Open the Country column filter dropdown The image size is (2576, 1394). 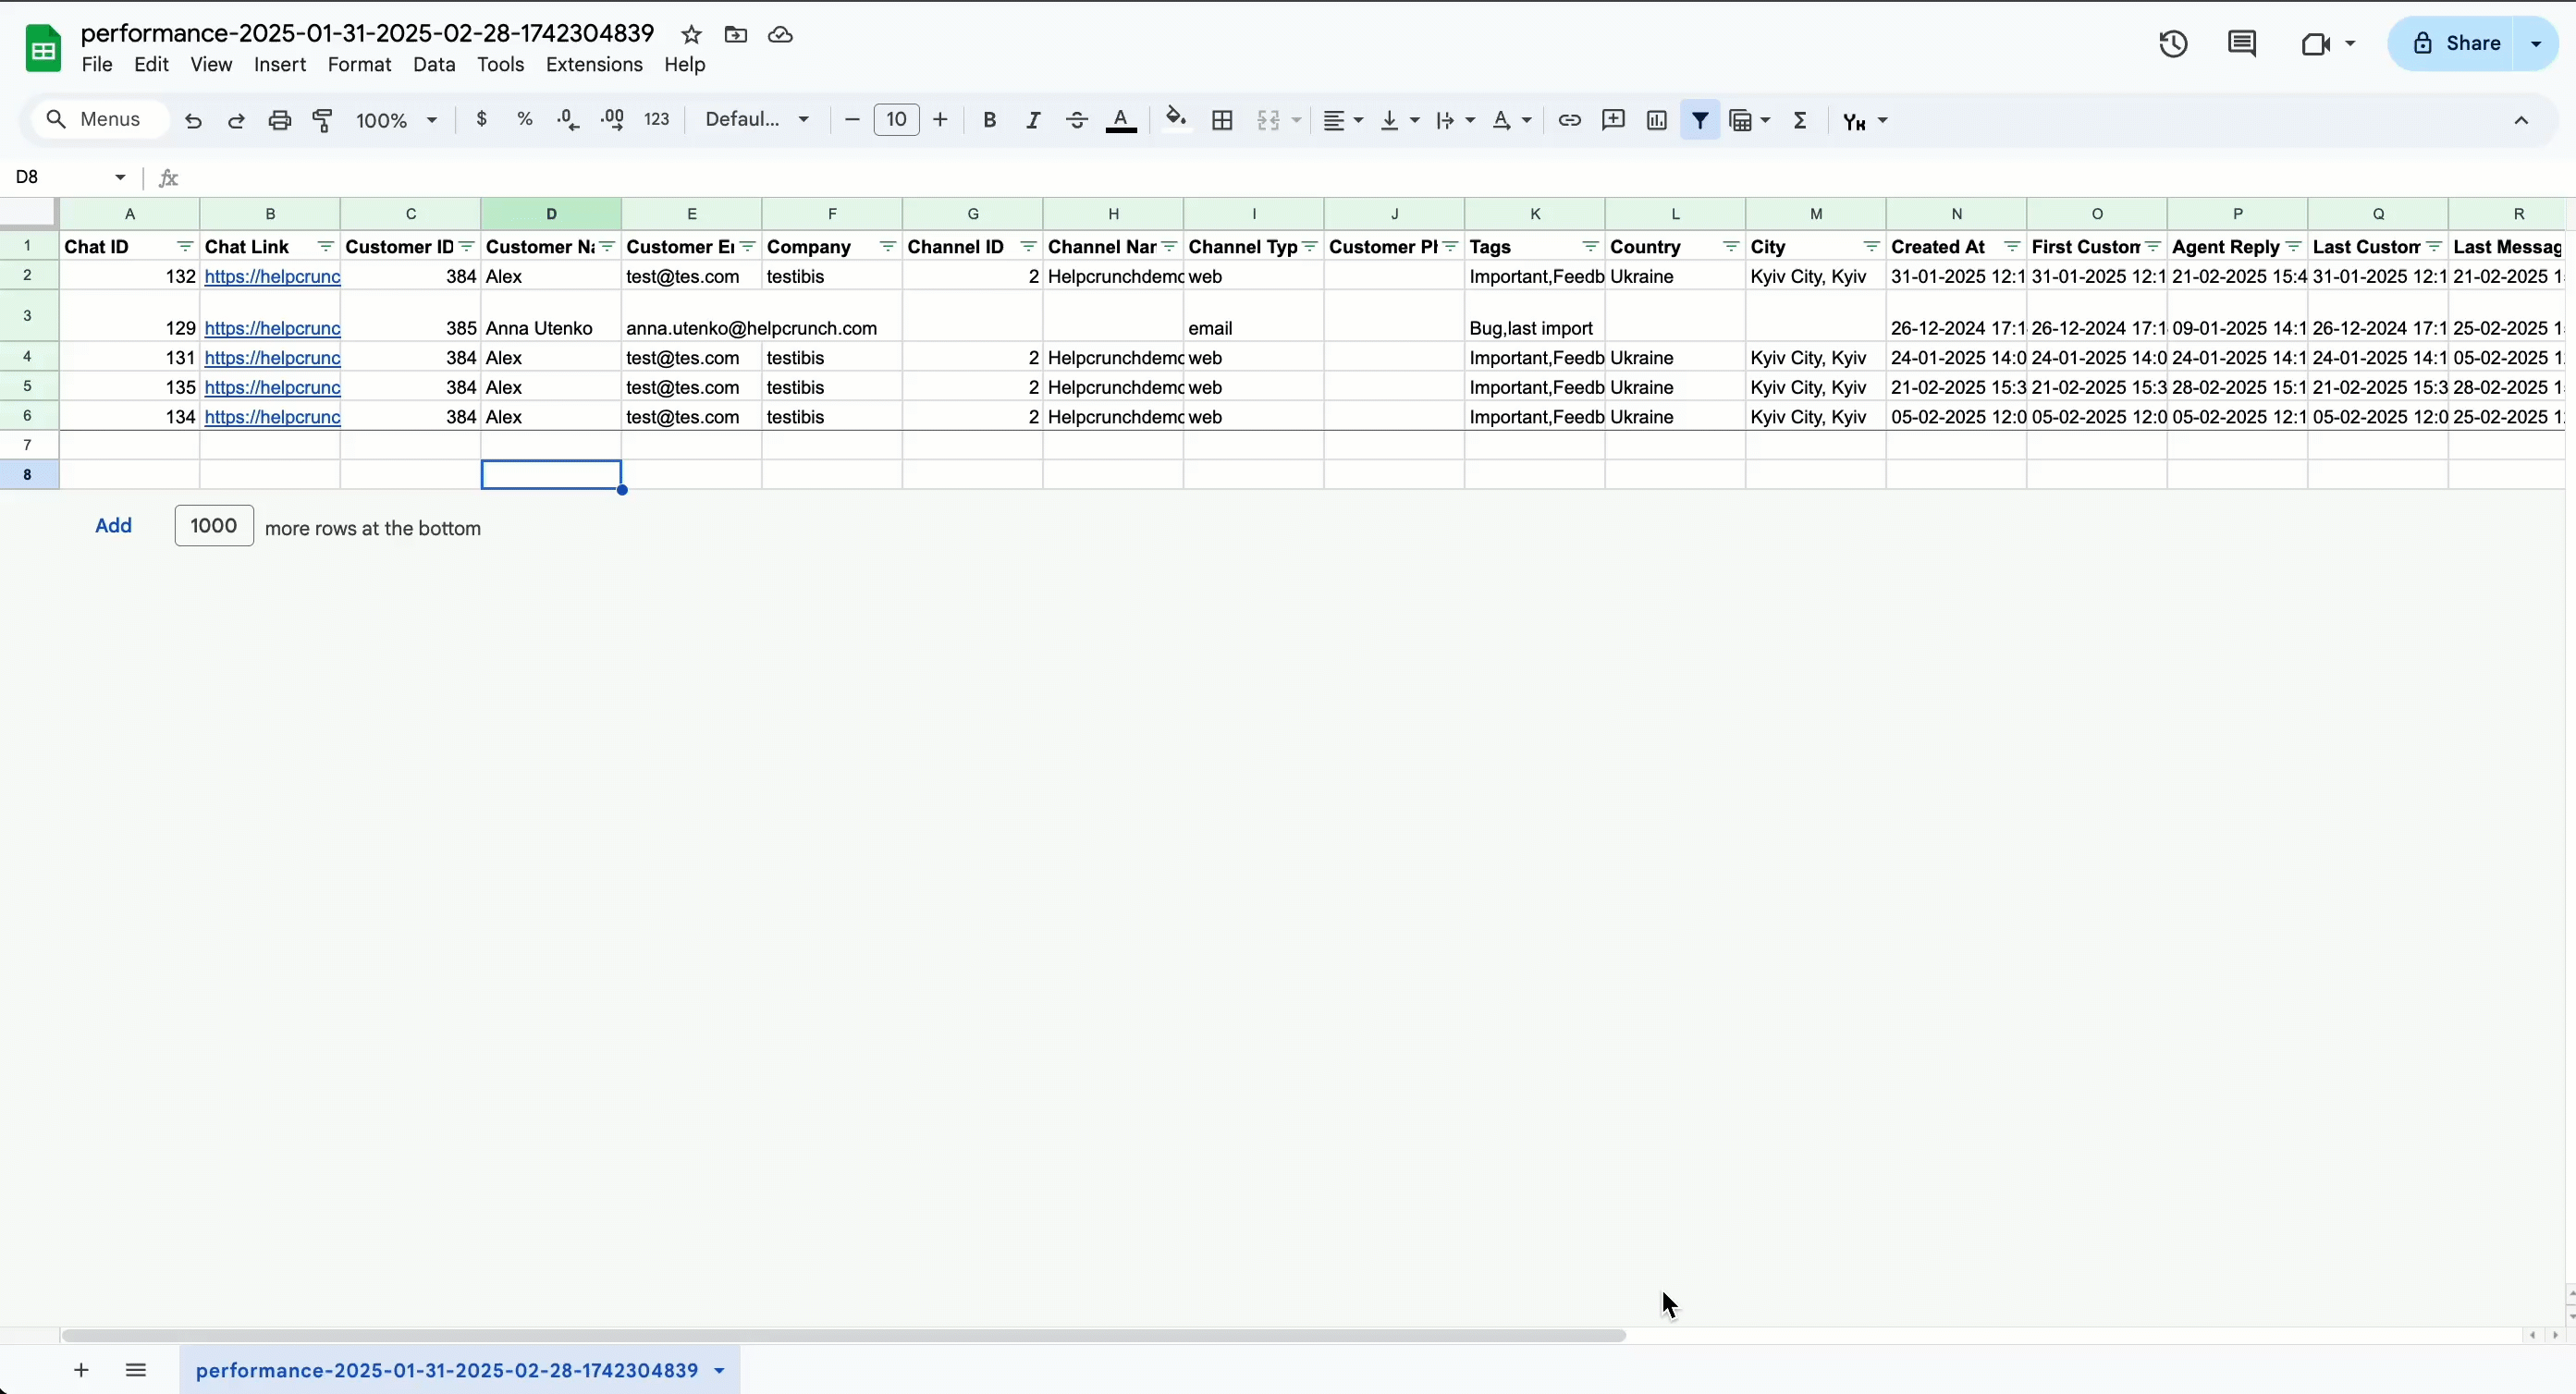[x=1730, y=247]
